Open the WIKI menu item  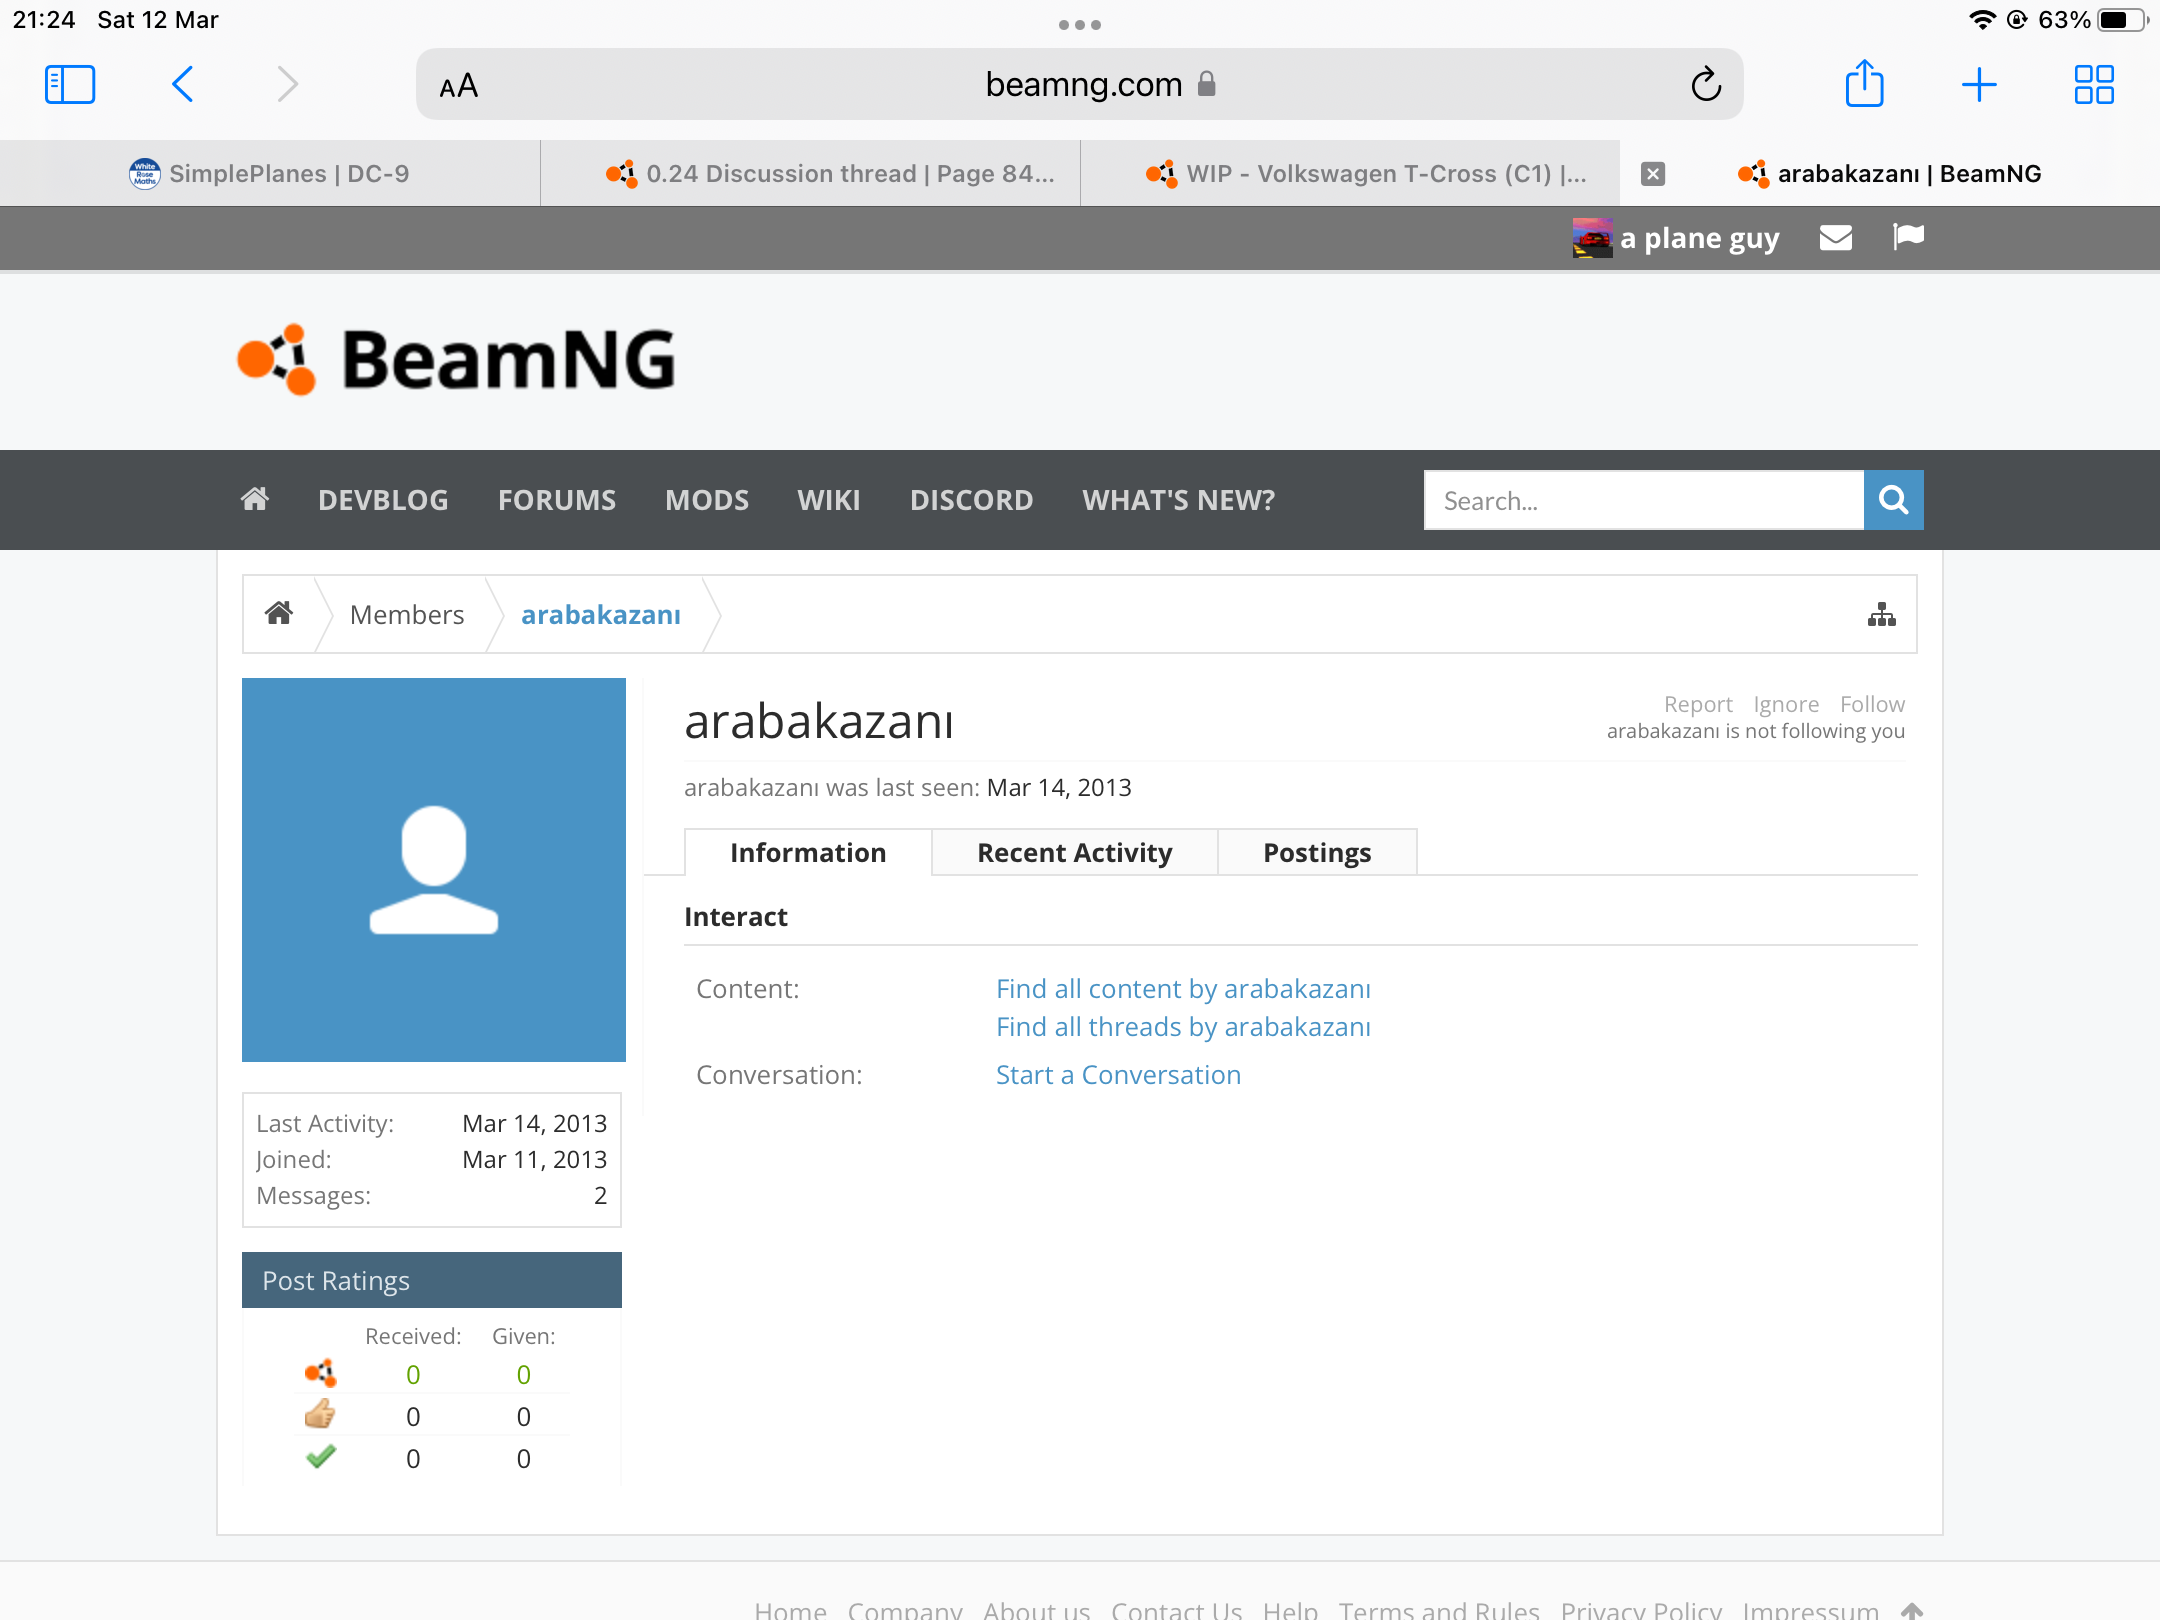828,500
